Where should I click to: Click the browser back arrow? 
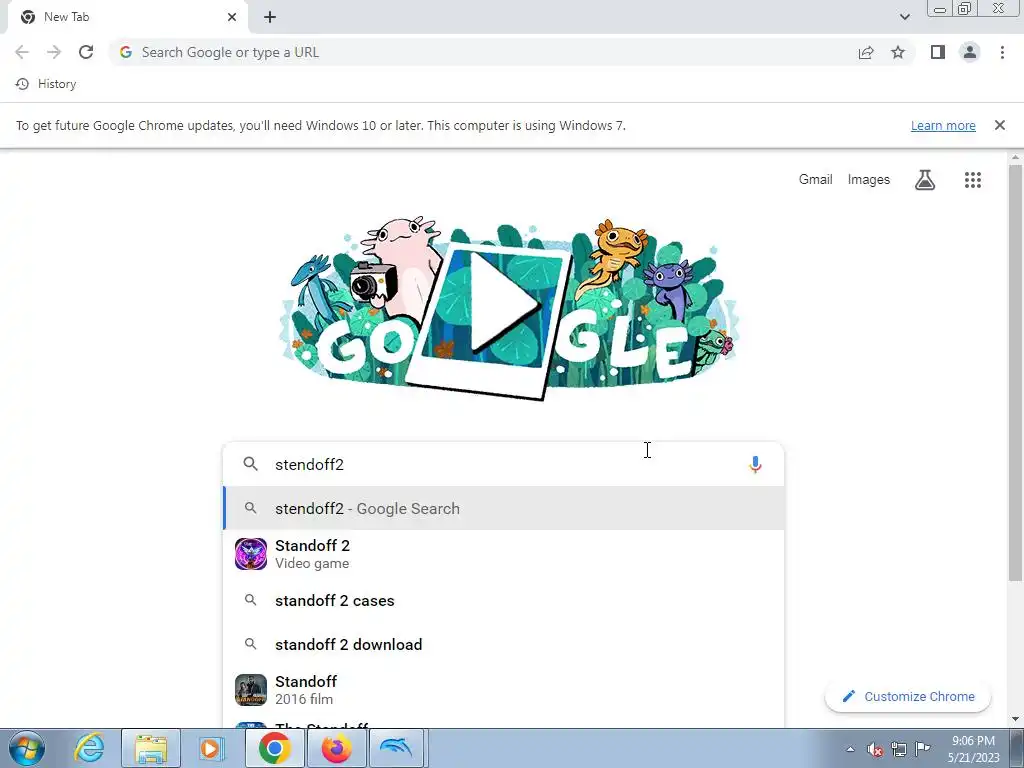pos(22,52)
